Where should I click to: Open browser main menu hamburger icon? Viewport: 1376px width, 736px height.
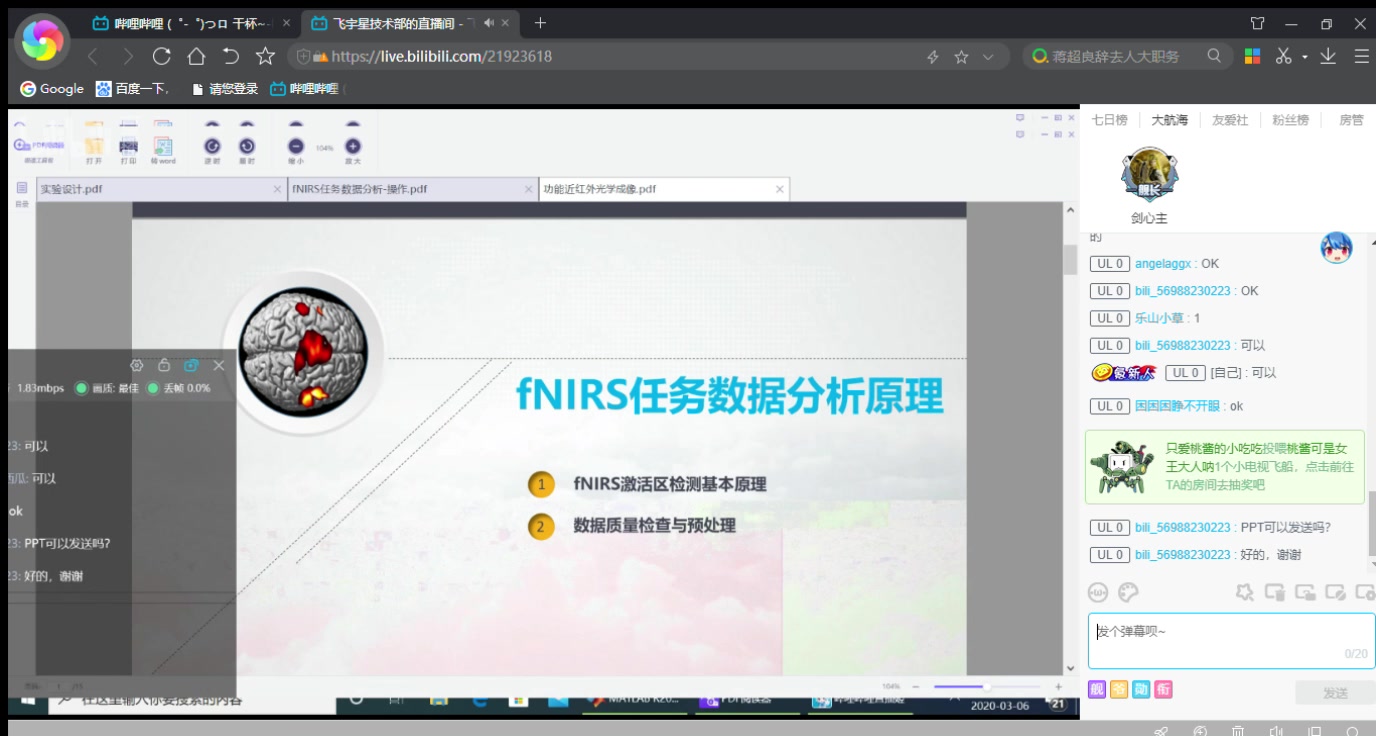[1361, 57]
